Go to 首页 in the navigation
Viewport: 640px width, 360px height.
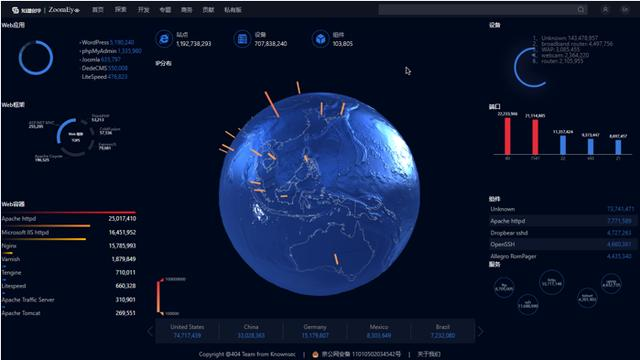[x=98, y=10]
